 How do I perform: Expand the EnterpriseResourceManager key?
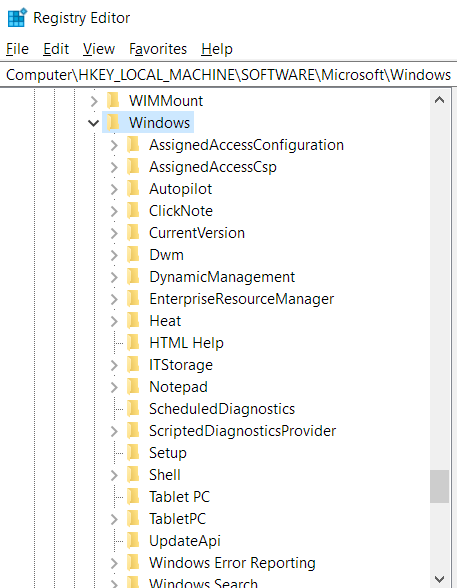click(x=114, y=299)
